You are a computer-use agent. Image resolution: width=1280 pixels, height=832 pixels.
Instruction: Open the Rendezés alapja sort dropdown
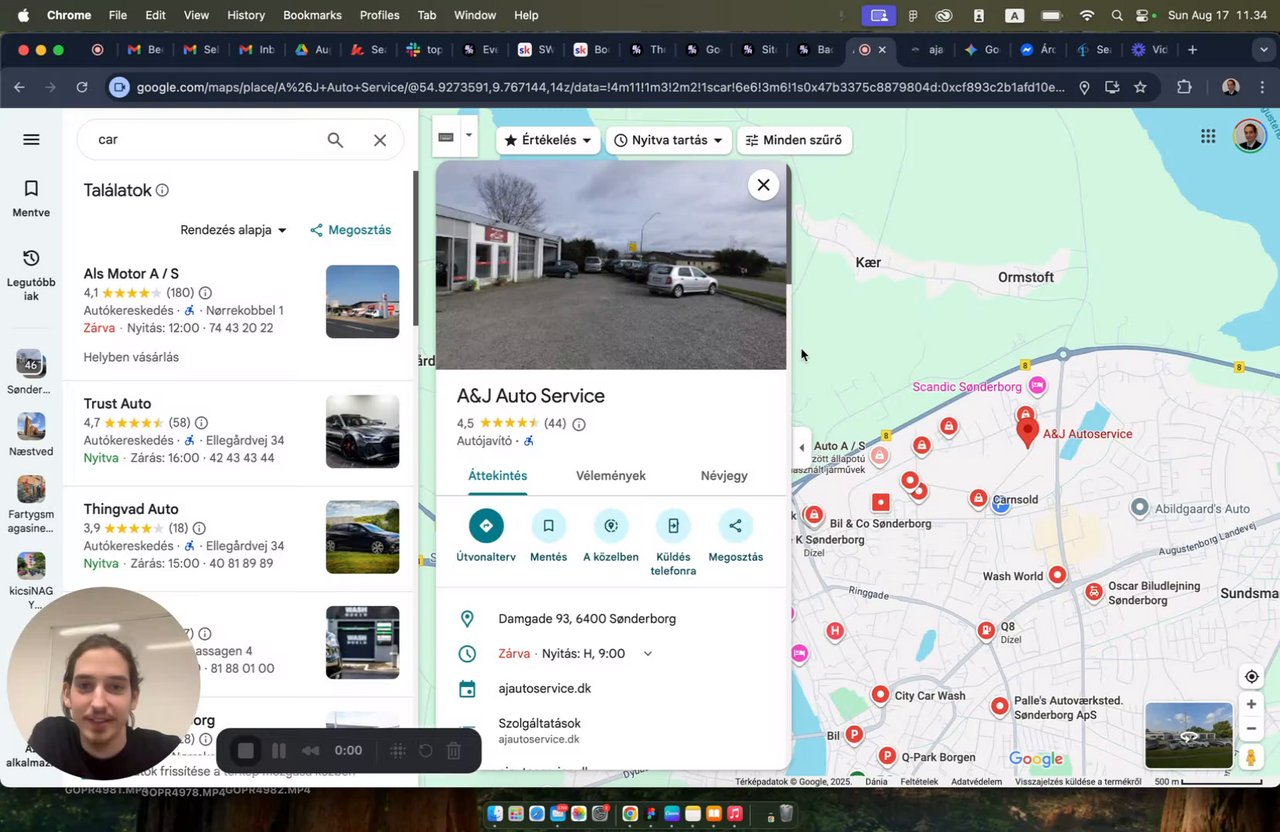(x=234, y=230)
